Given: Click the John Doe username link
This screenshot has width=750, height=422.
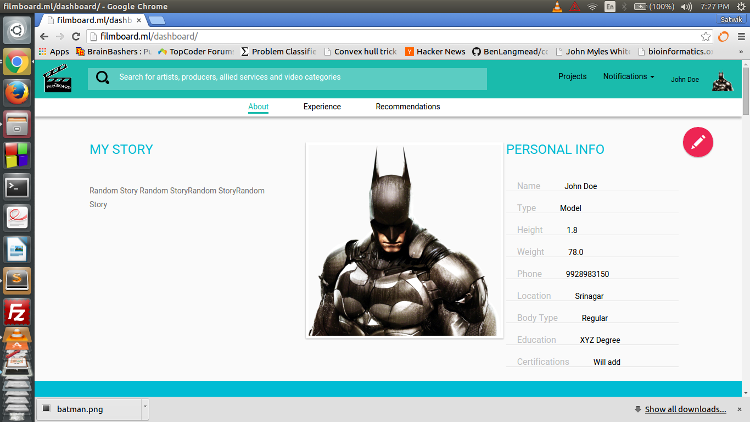Looking at the screenshot, I should 684,79.
